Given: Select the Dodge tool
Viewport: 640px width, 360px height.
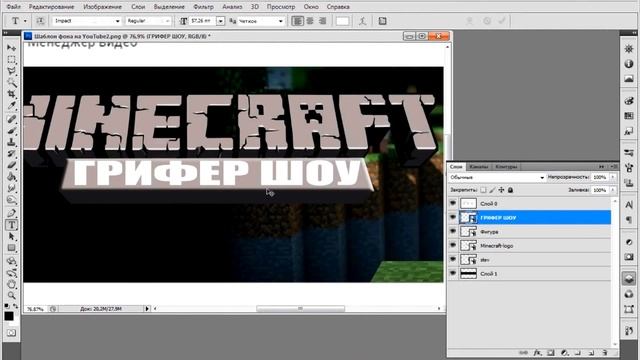Looking at the screenshot, I should [x=11, y=200].
